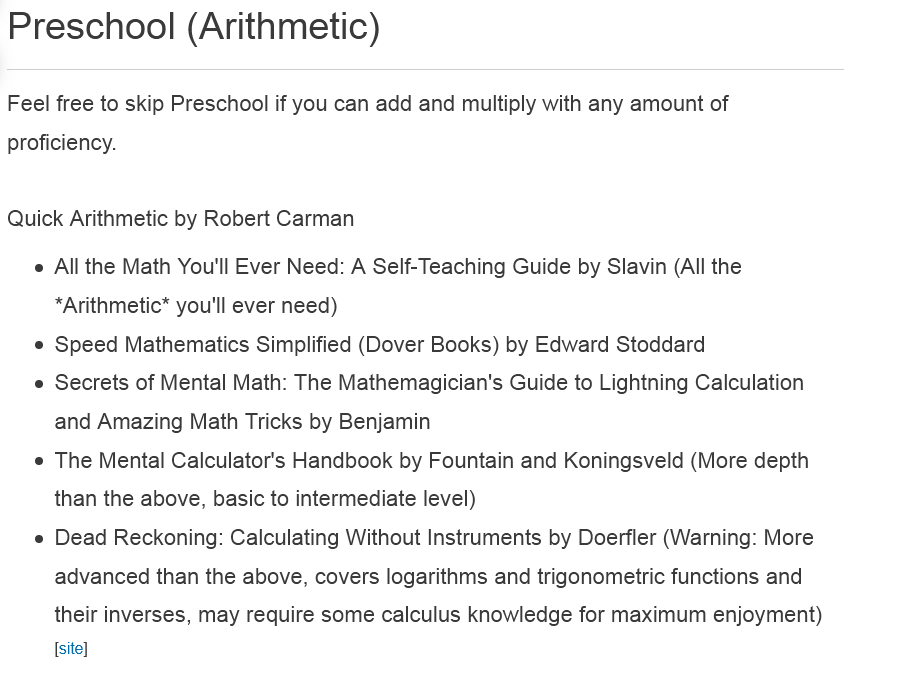This screenshot has height=690, width=900.
Task: Click the bullet before 'All the Math'
Action: pyautogui.click(x=39, y=268)
